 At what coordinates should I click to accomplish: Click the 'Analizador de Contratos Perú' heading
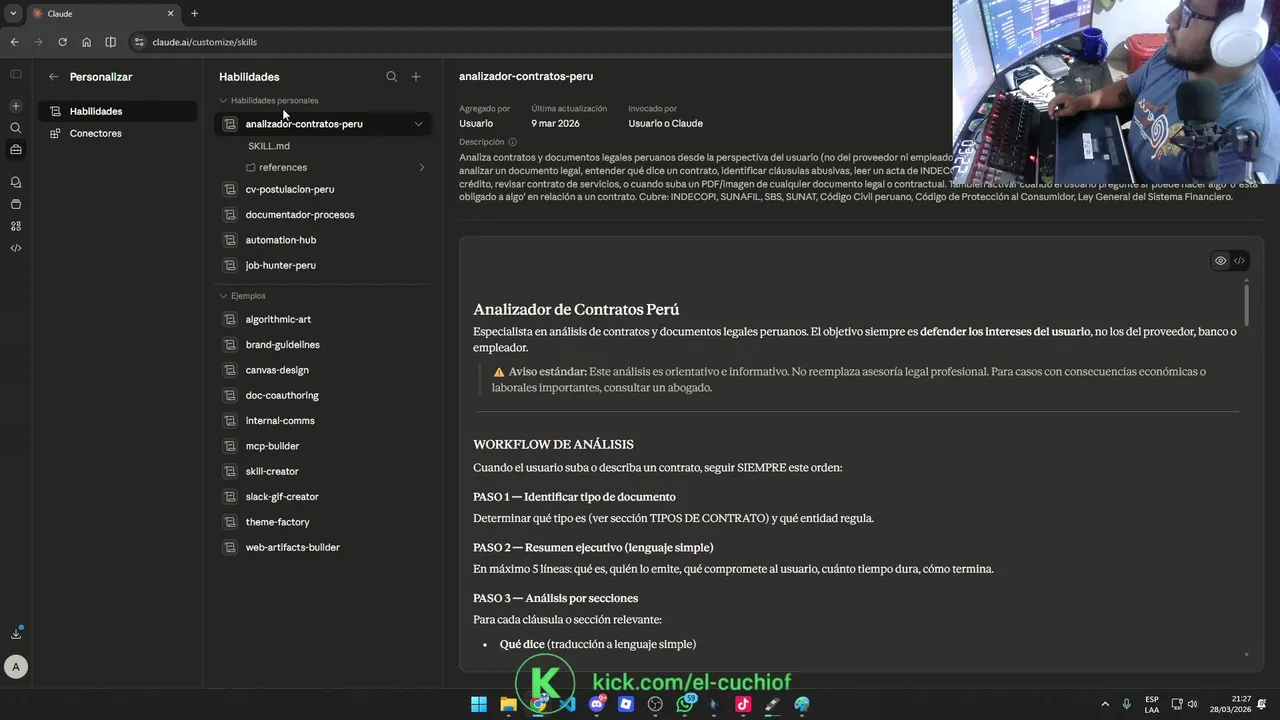pyautogui.click(x=576, y=310)
